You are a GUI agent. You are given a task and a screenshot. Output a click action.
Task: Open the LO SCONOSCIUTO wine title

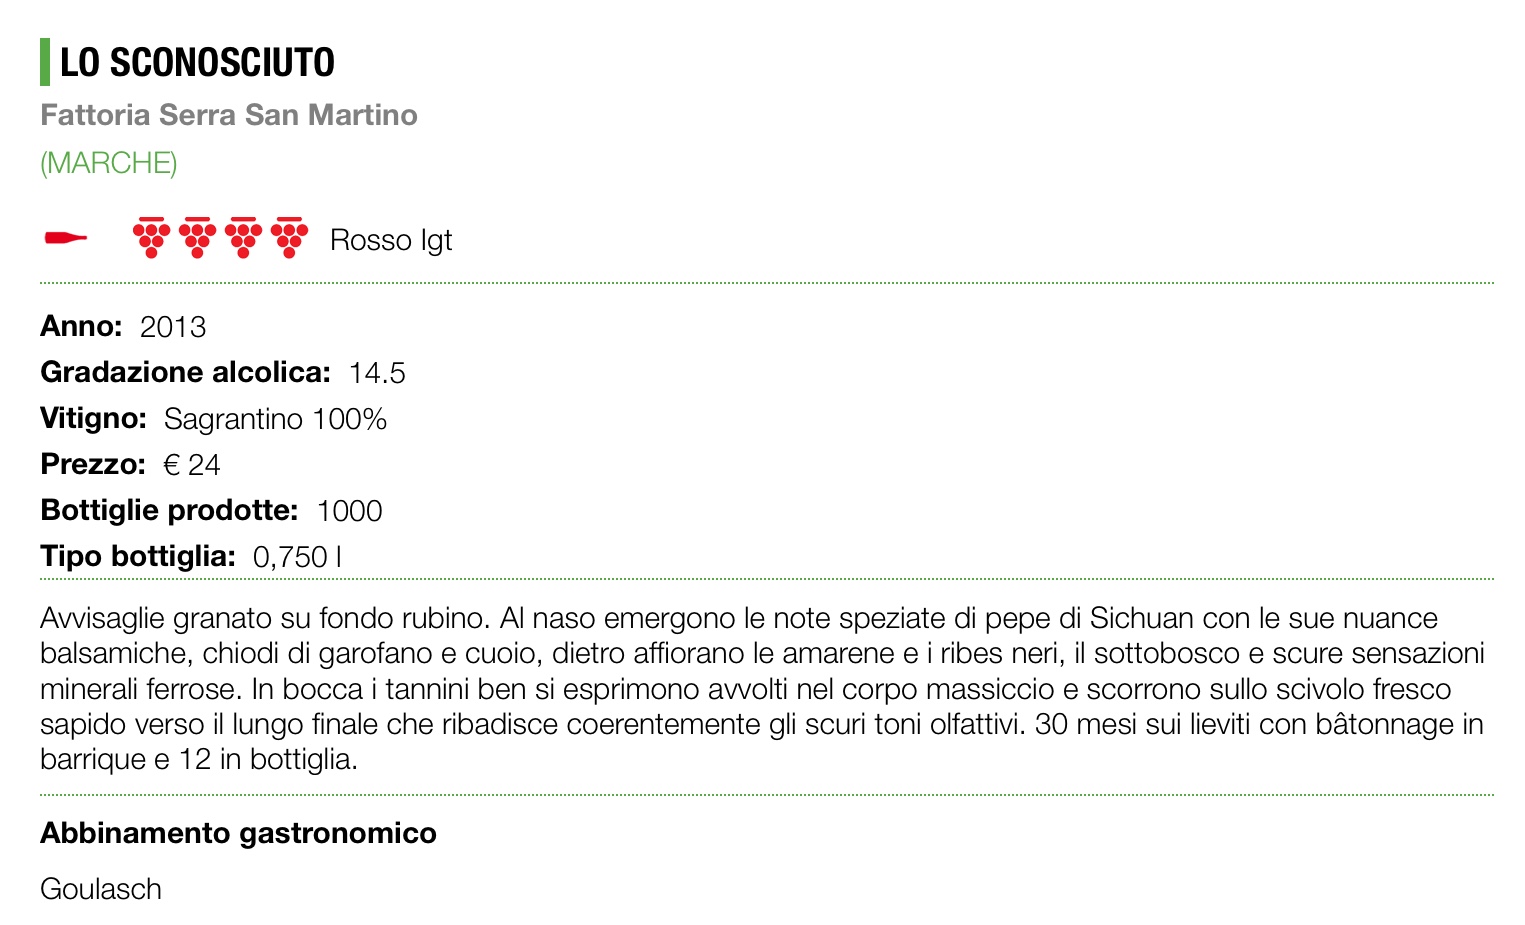[x=197, y=62]
